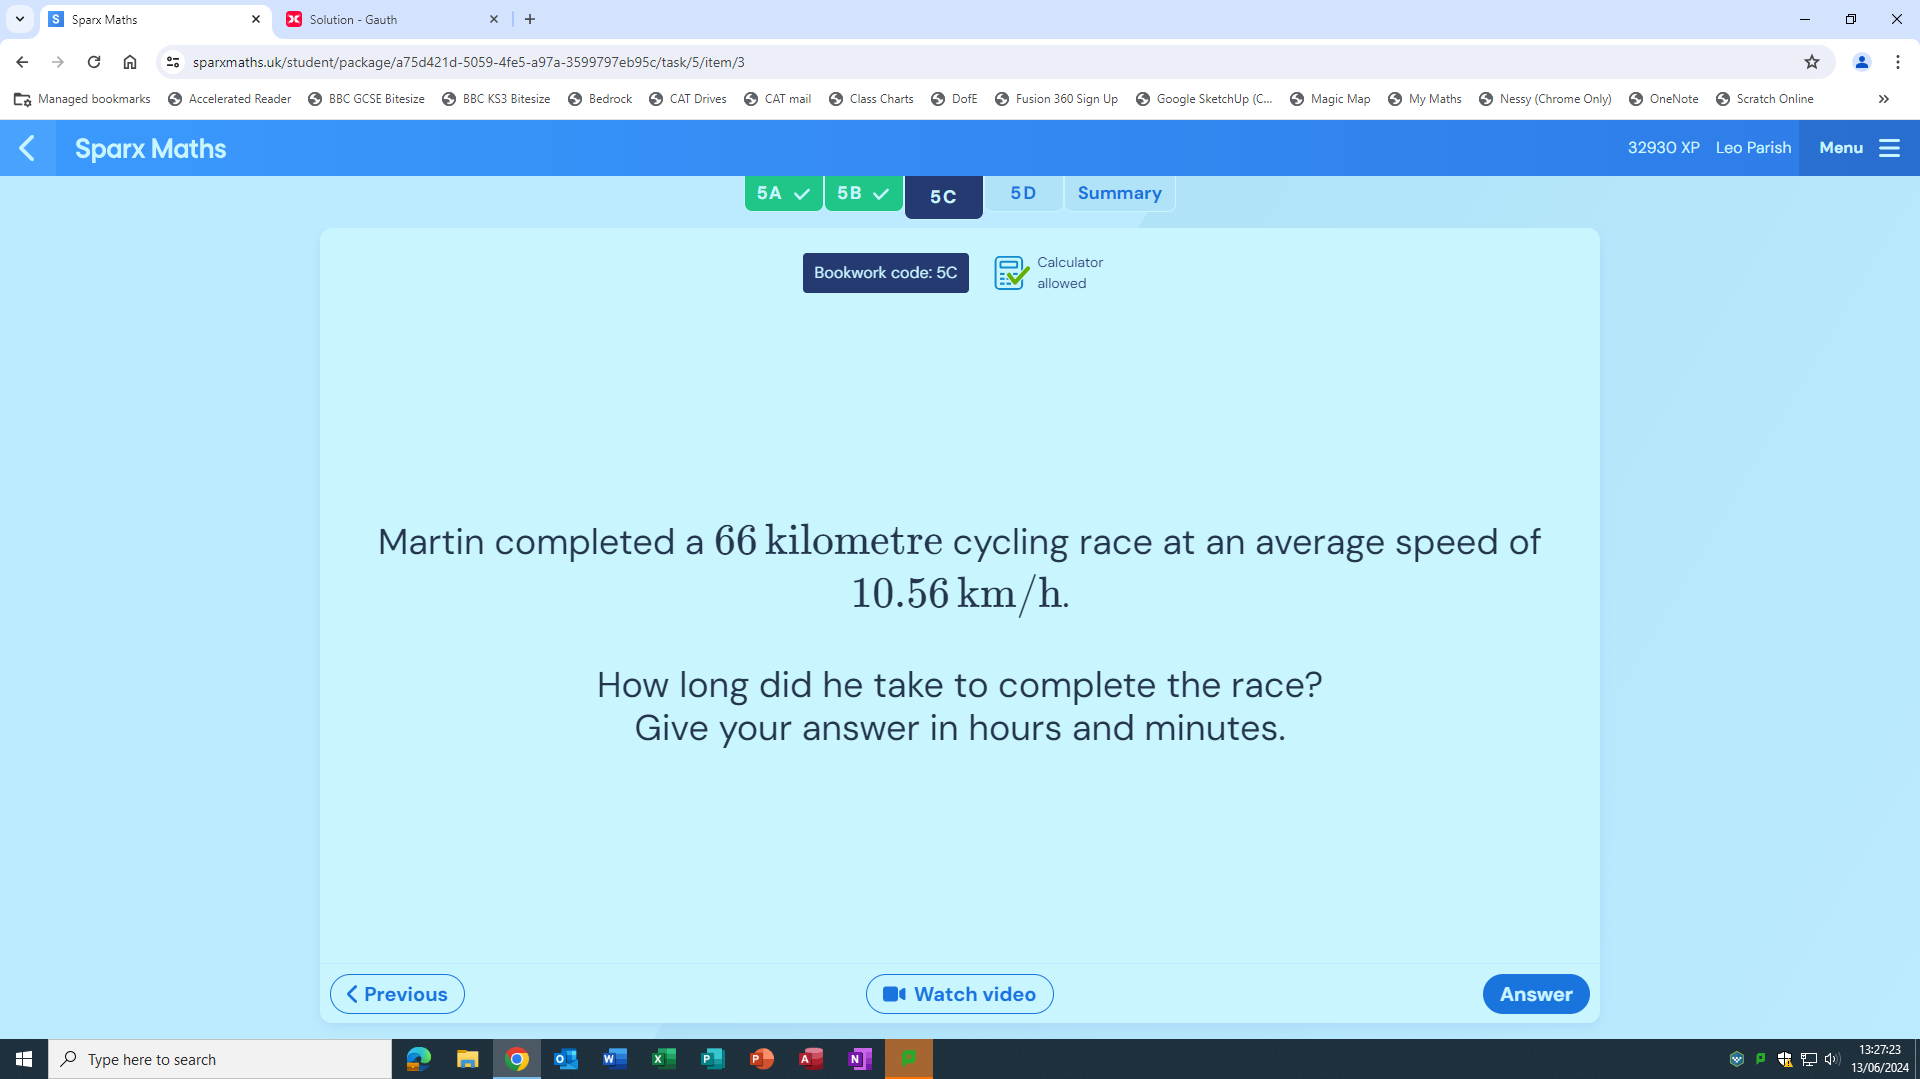
Task: Click the browser home icon
Action: tap(130, 62)
